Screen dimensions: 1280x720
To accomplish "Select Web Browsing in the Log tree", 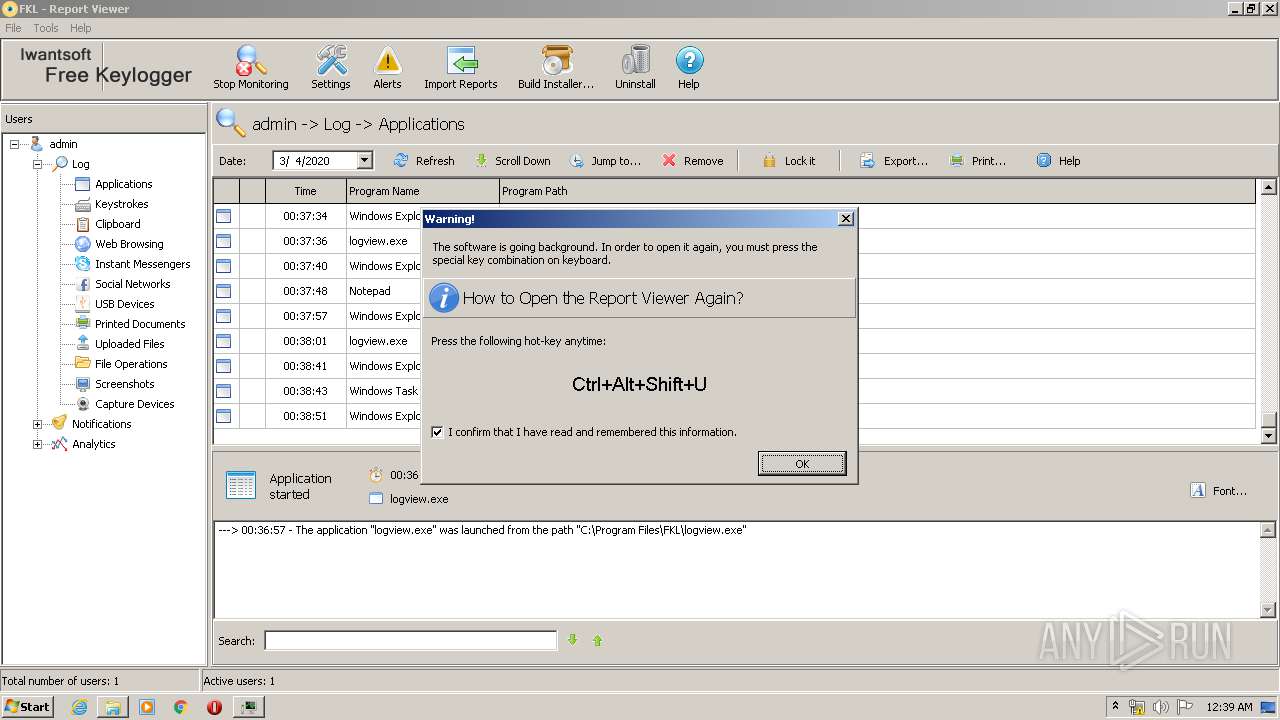I will (x=129, y=244).
